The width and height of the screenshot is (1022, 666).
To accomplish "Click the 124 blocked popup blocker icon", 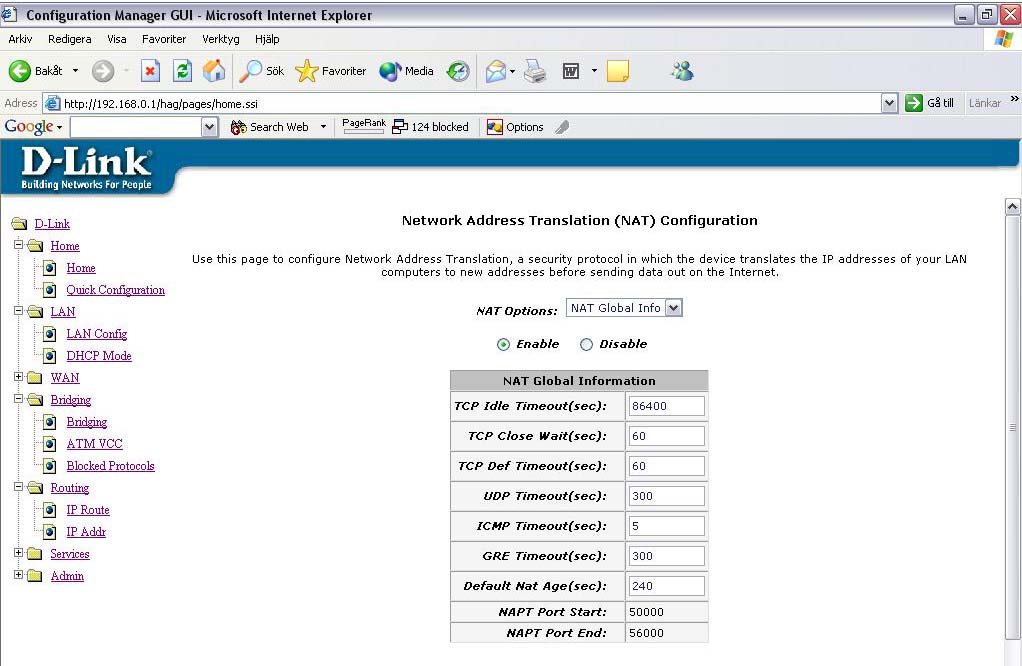I will (x=400, y=127).
